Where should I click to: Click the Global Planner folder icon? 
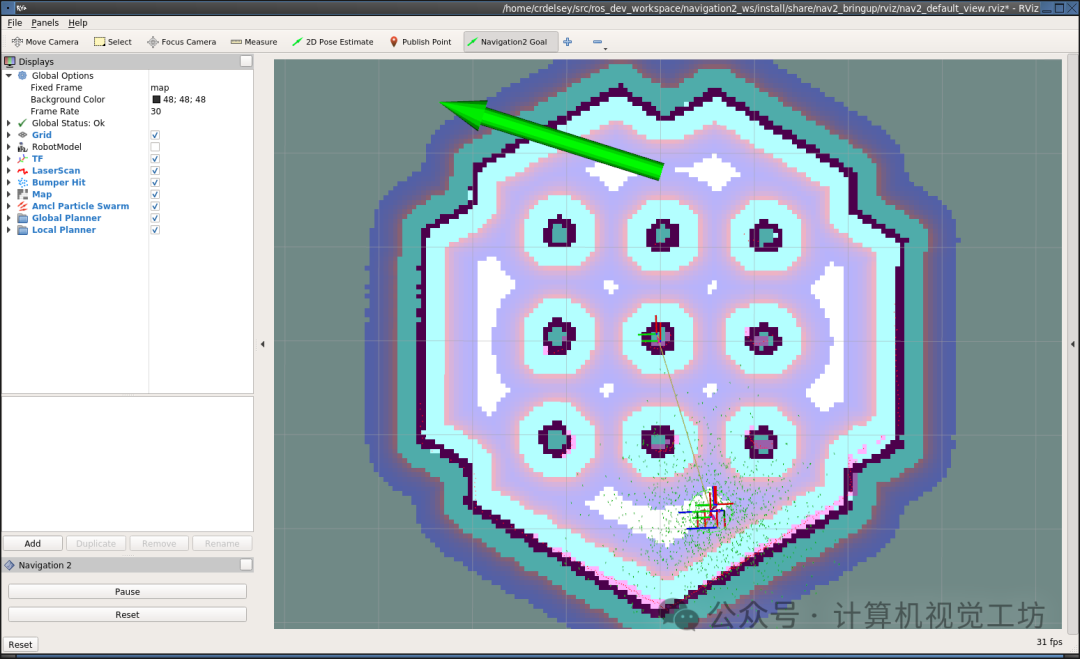[23, 218]
